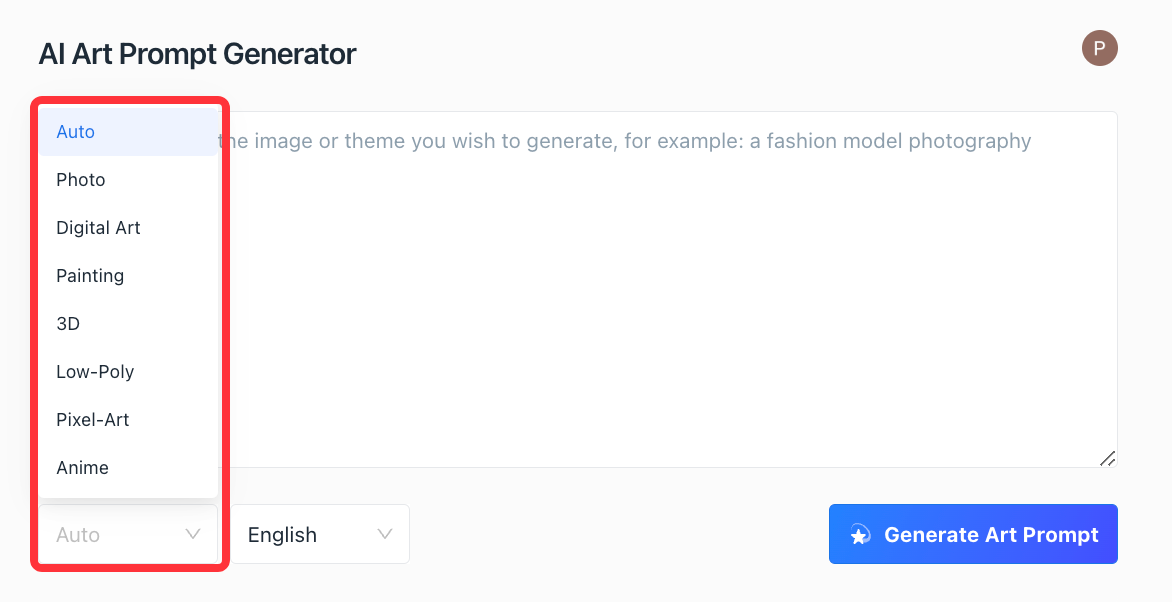Click the text area resize handle
The width and height of the screenshot is (1172, 602).
coord(1108,458)
